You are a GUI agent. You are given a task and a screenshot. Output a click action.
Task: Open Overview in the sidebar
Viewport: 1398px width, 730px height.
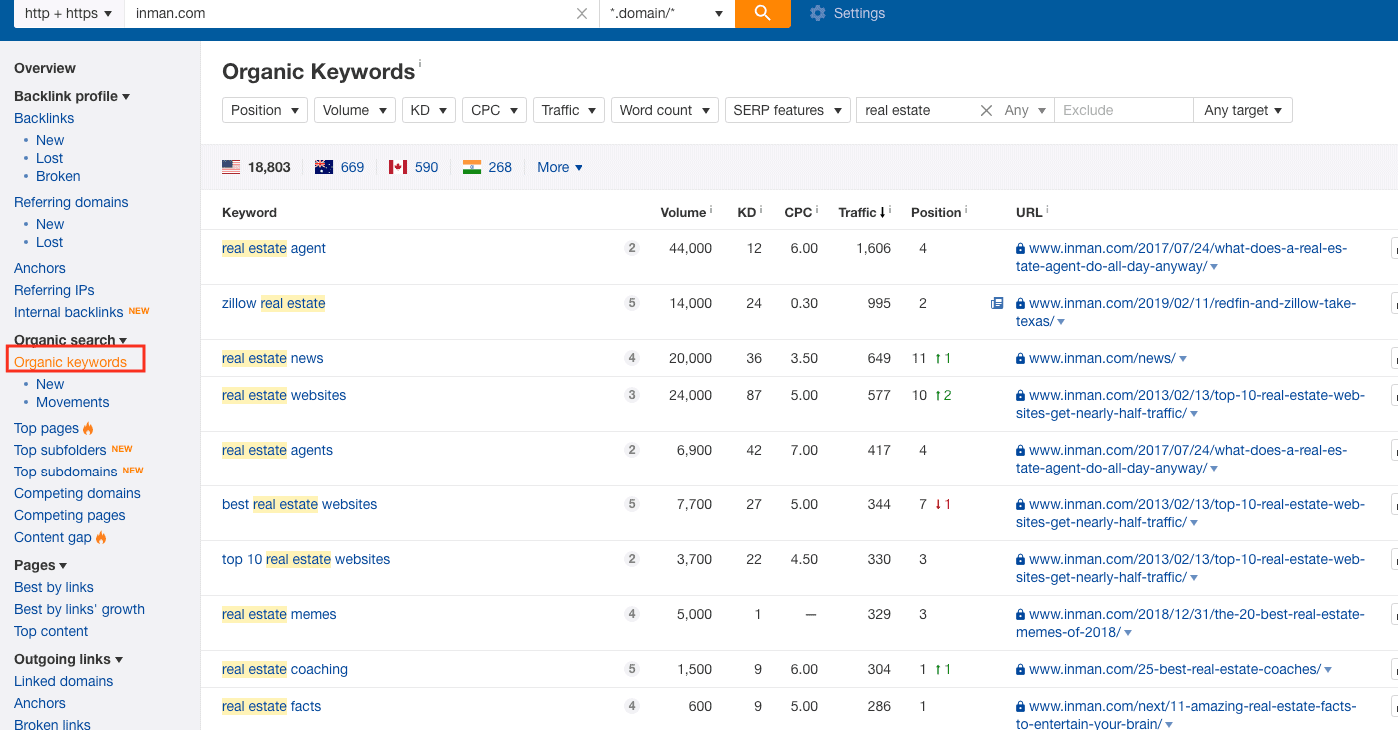pyautogui.click(x=45, y=68)
